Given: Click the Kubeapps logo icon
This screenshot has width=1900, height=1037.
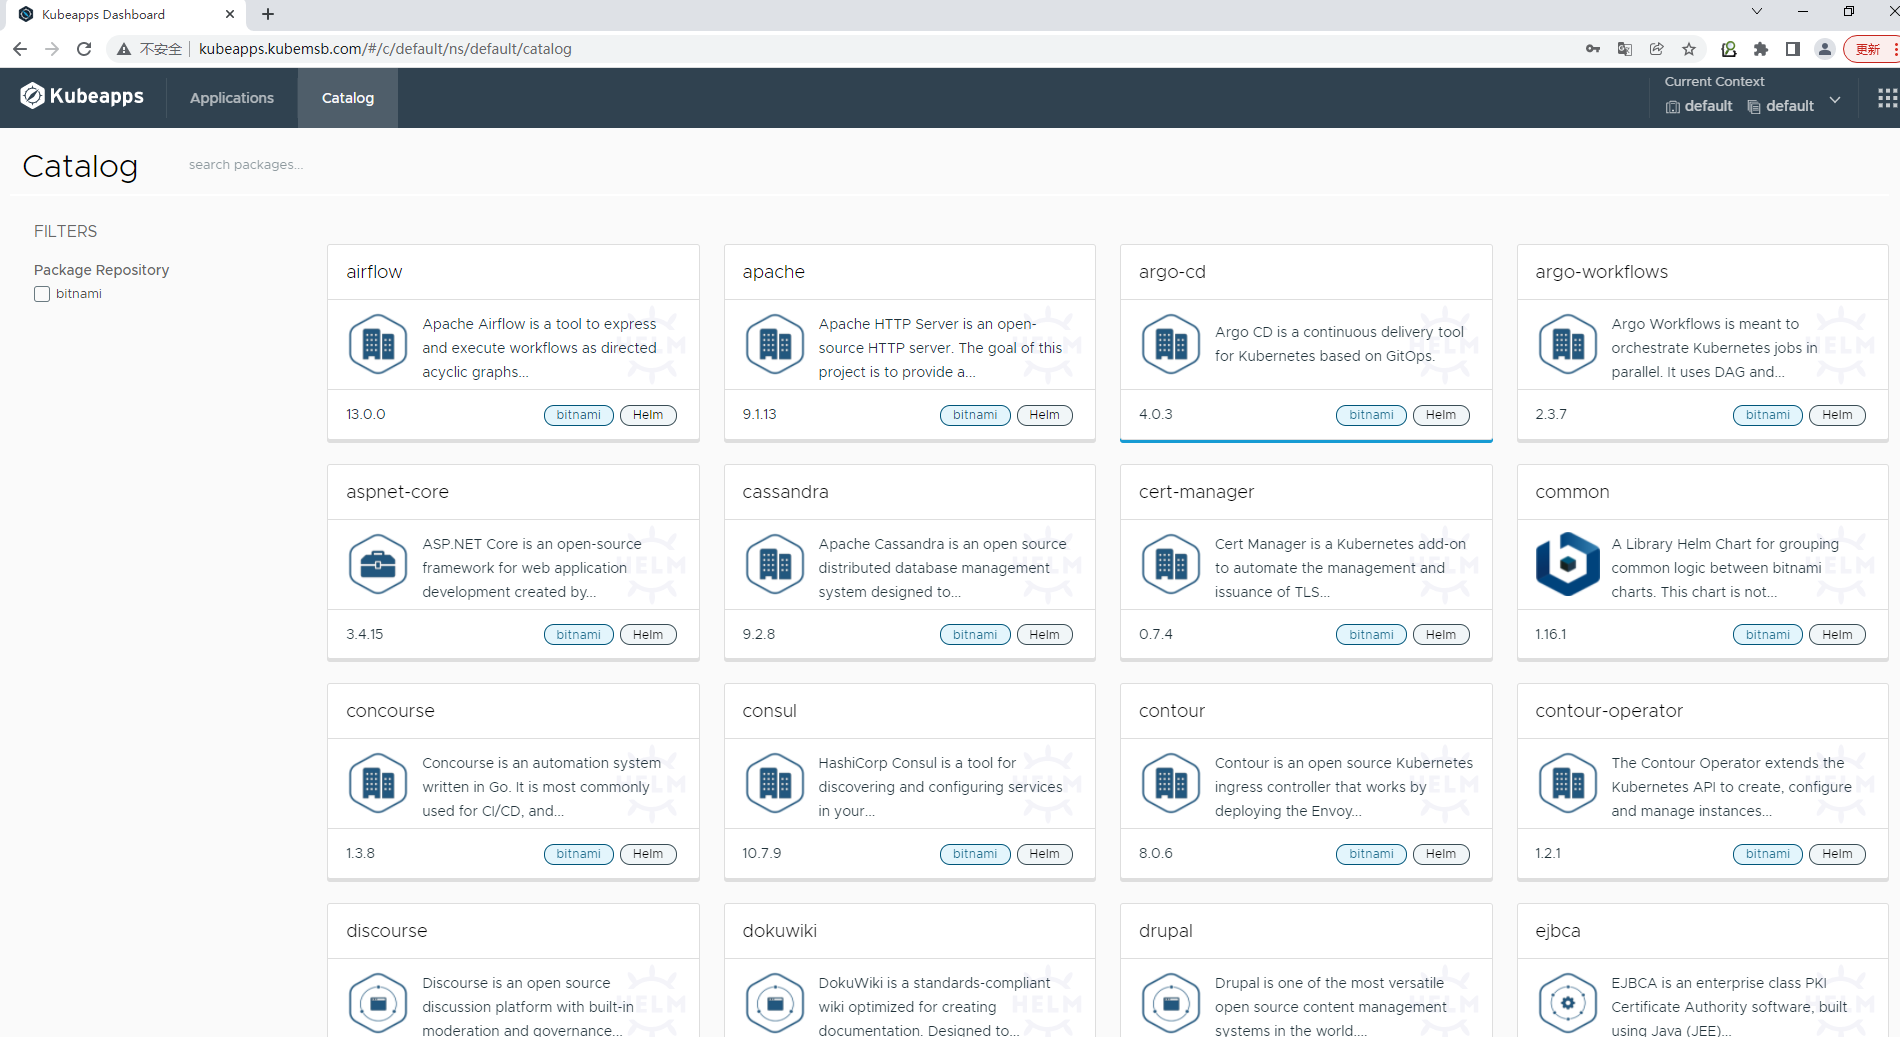Looking at the screenshot, I should pos(32,96).
